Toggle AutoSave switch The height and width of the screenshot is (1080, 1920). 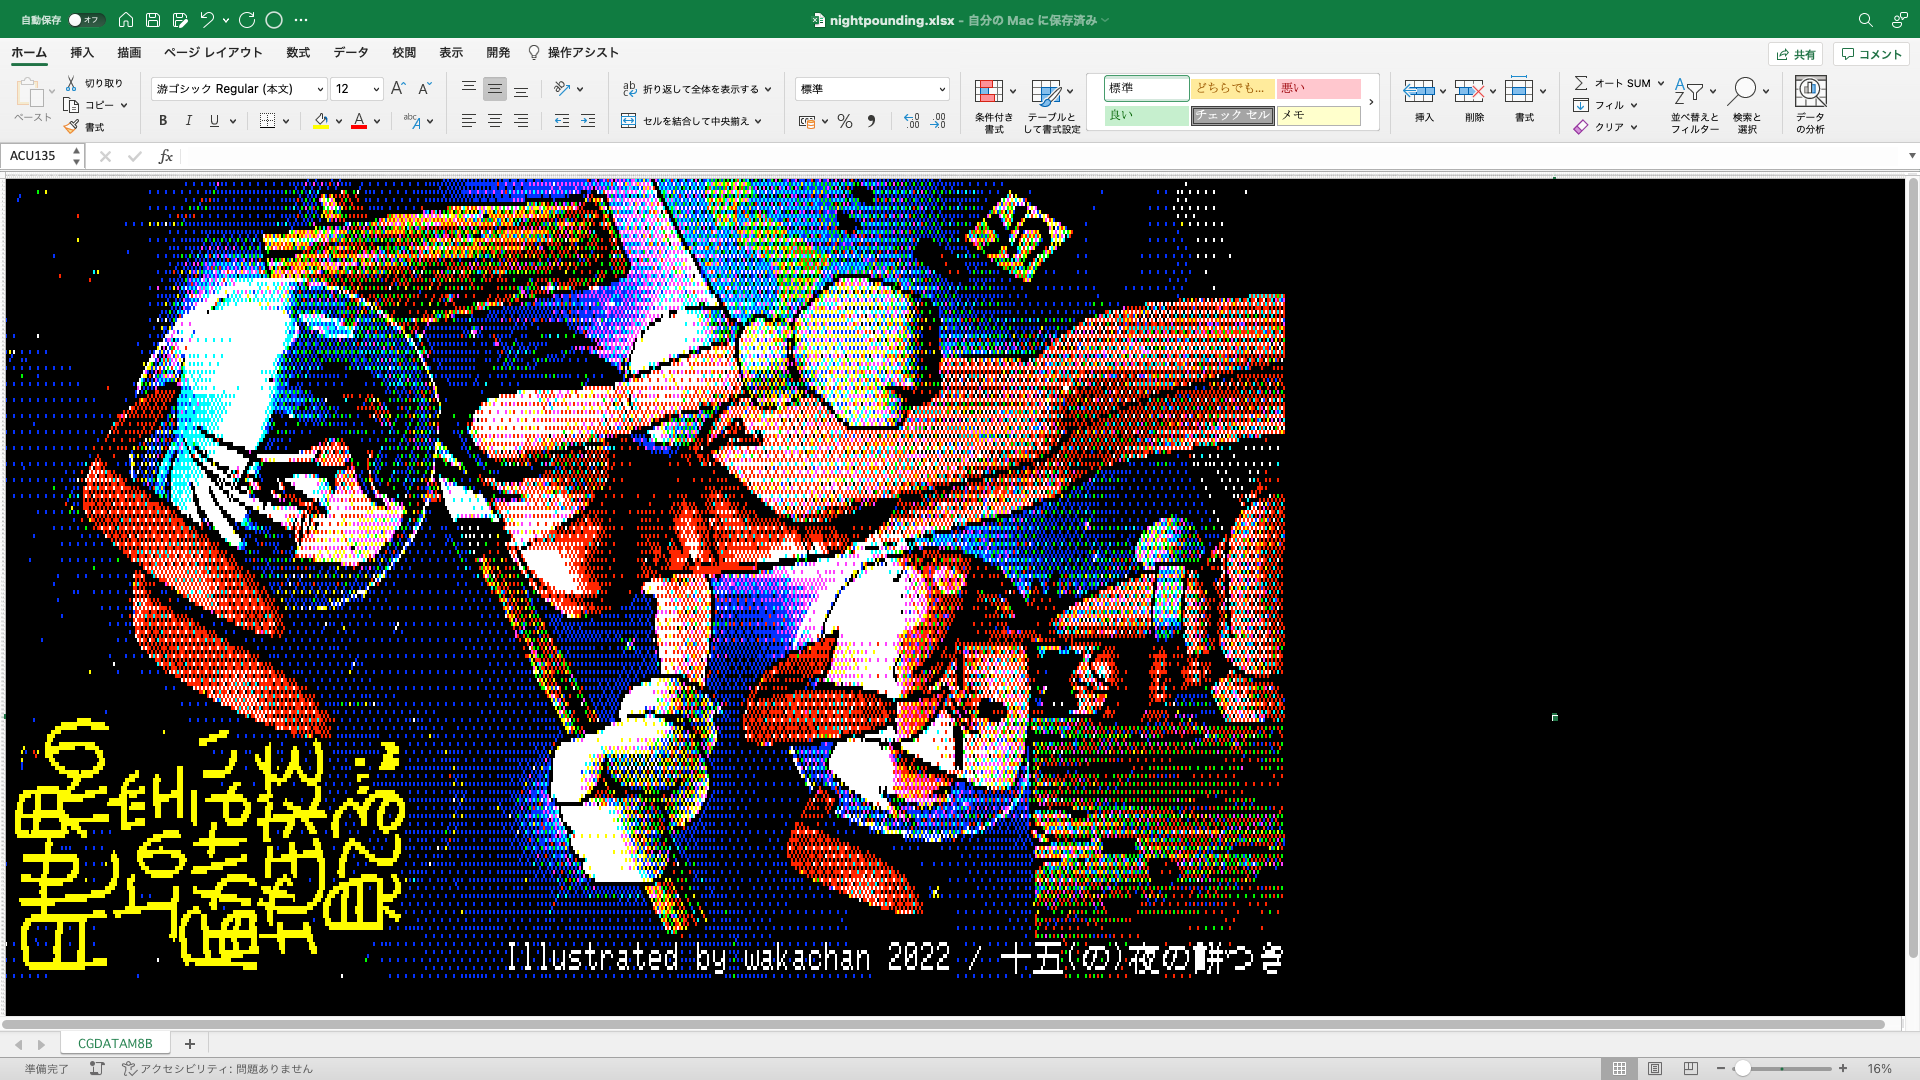point(85,20)
